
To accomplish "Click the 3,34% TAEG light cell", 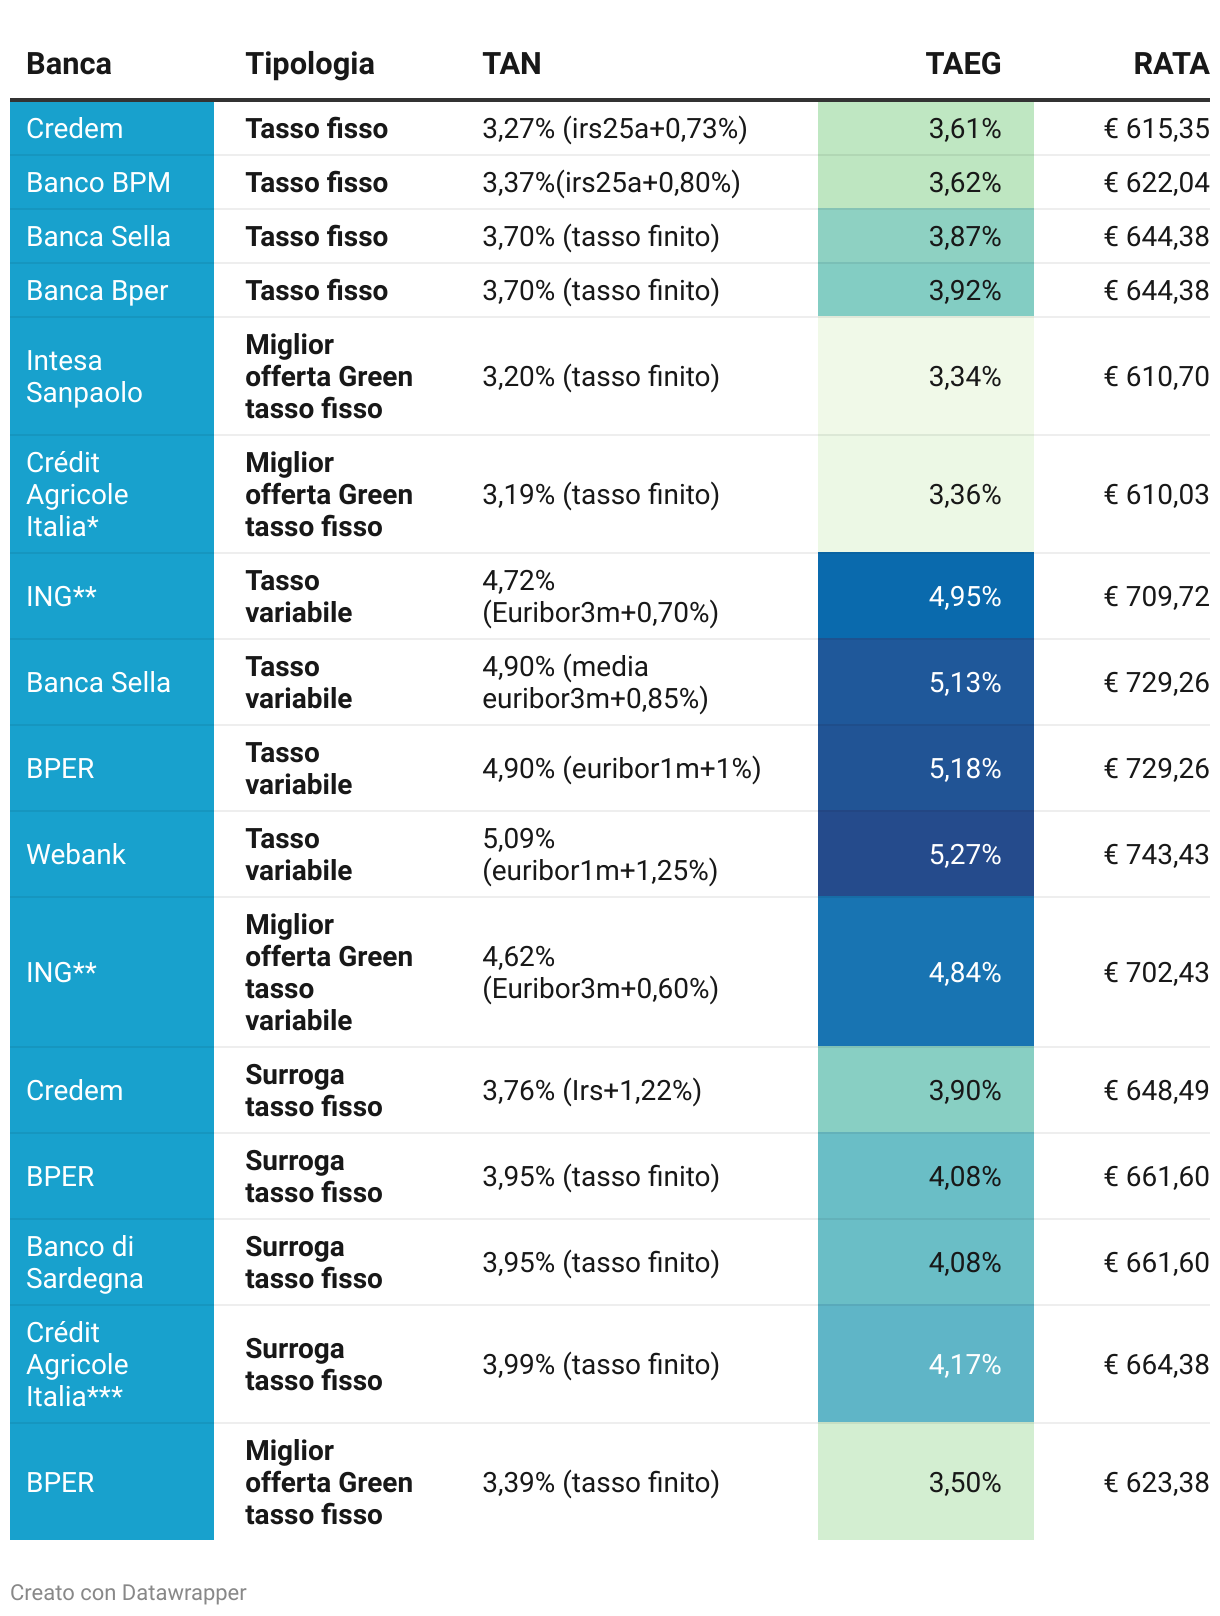I will pyautogui.click(x=926, y=377).
